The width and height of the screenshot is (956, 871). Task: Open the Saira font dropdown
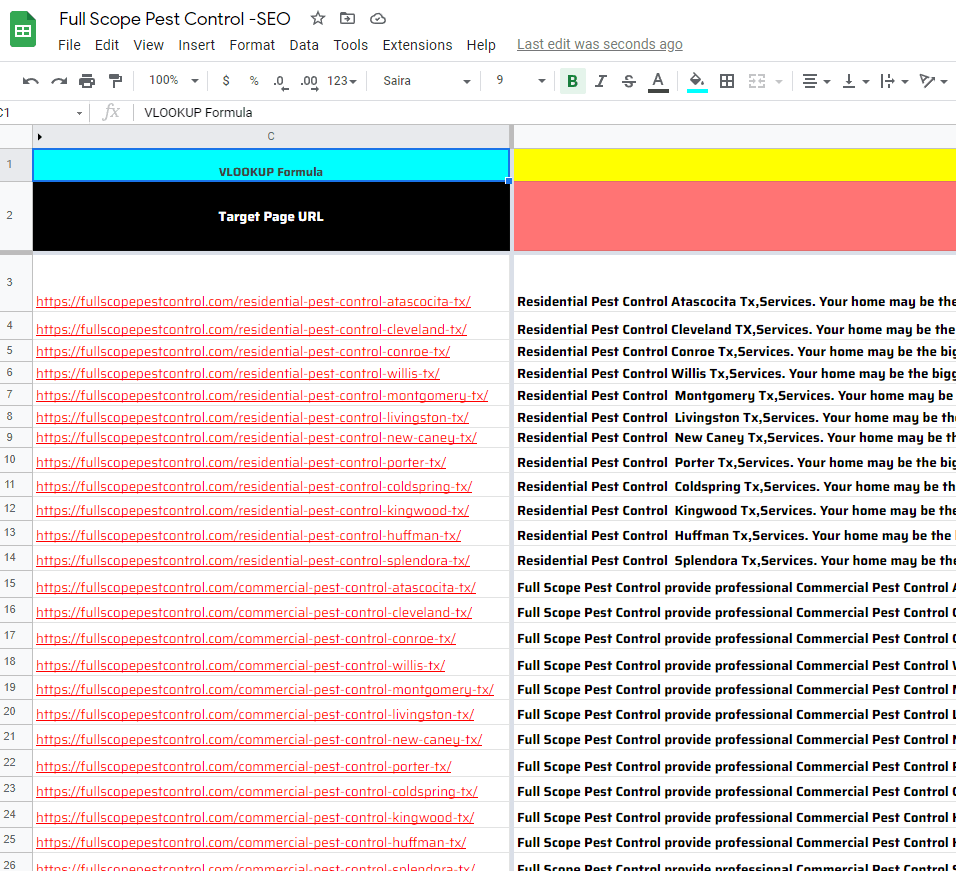[x=426, y=81]
